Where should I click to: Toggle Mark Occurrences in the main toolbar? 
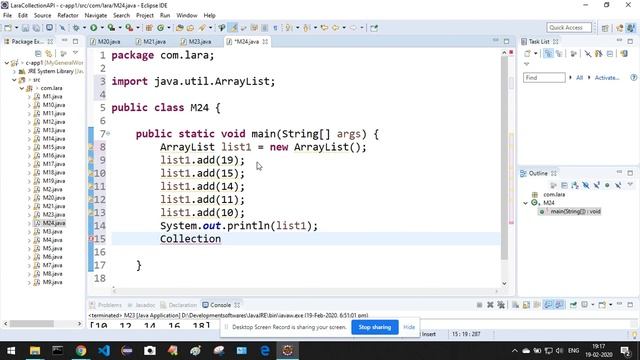[233, 28]
